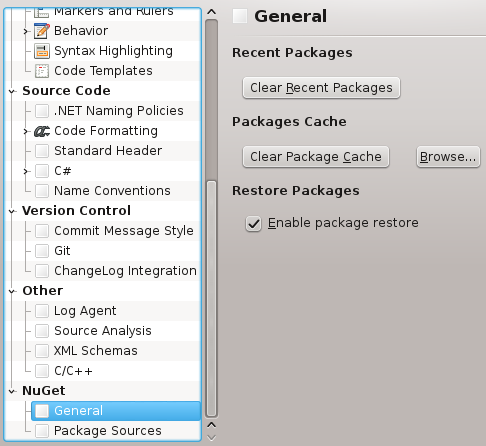Image resolution: width=486 pixels, height=446 pixels.
Task: Click the Markers and Rulers icon
Action: coord(41,13)
